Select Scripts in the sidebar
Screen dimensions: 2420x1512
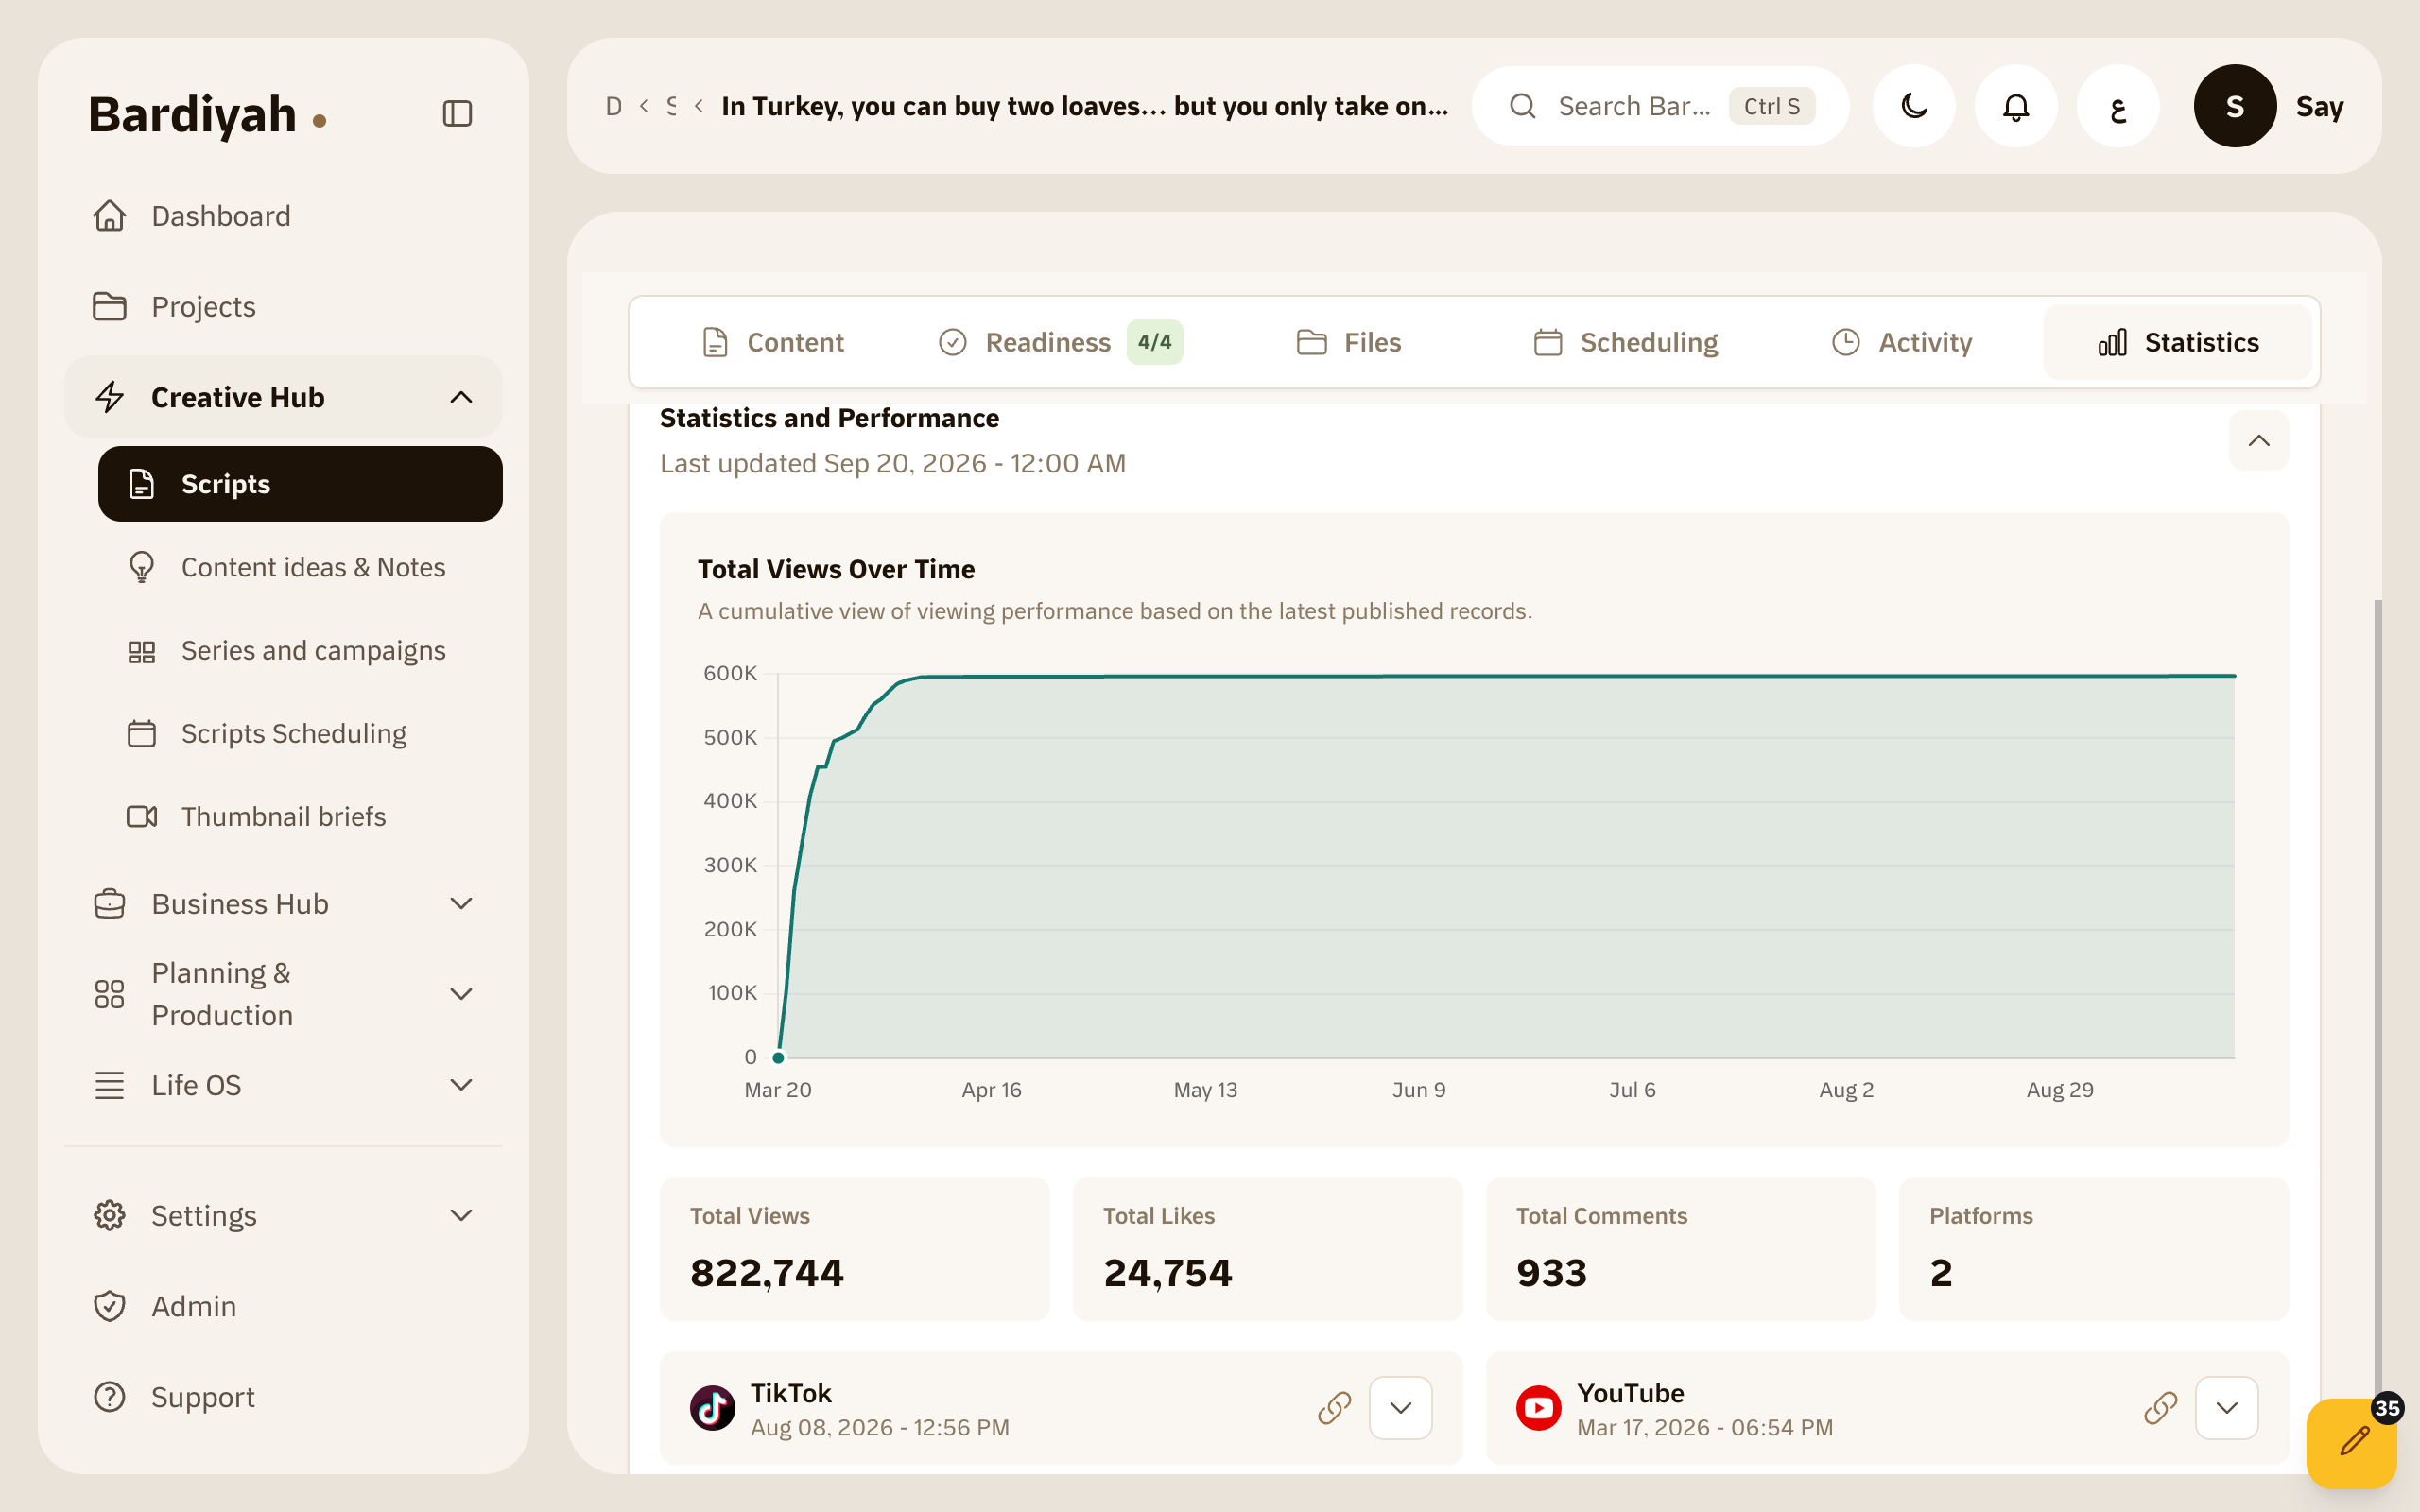coord(300,484)
